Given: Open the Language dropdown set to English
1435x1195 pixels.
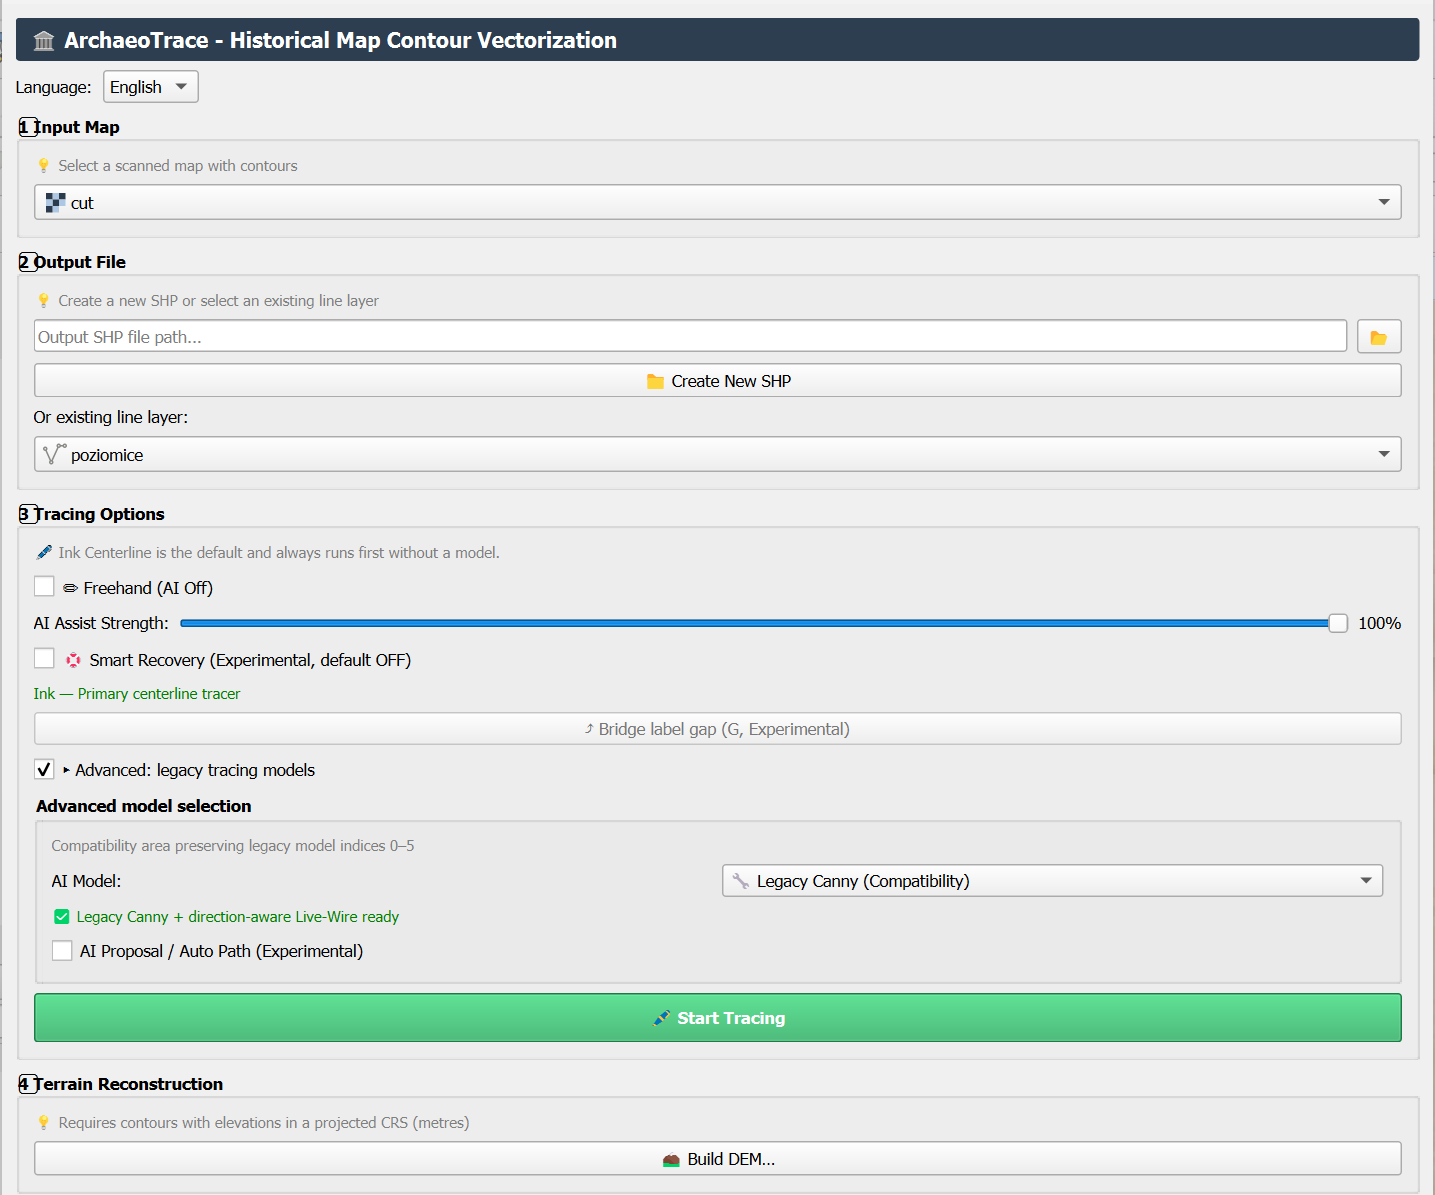Looking at the screenshot, I should click(151, 87).
